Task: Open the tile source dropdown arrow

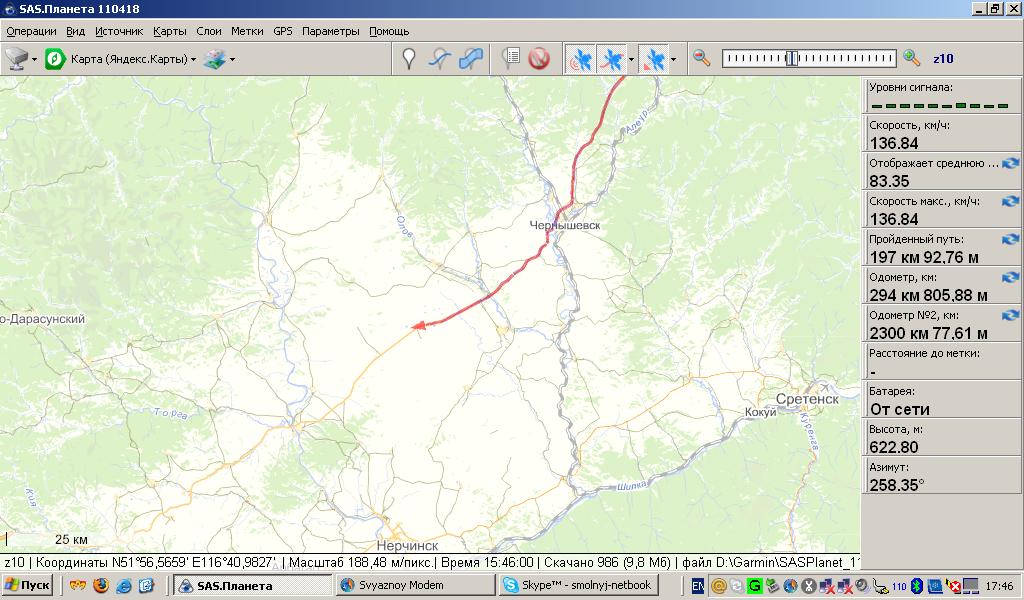Action: (34, 59)
